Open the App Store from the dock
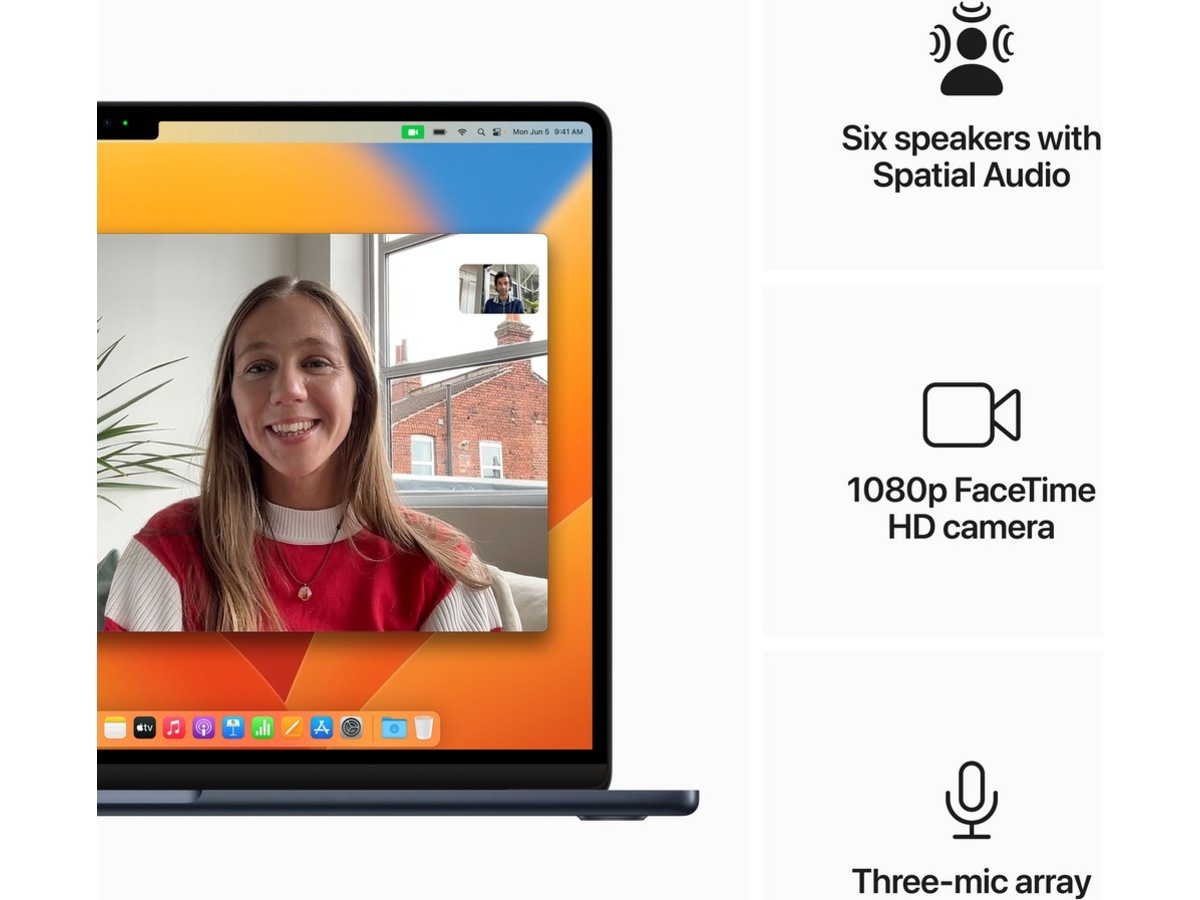Viewport: 1200px width, 900px height. coord(321,728)
